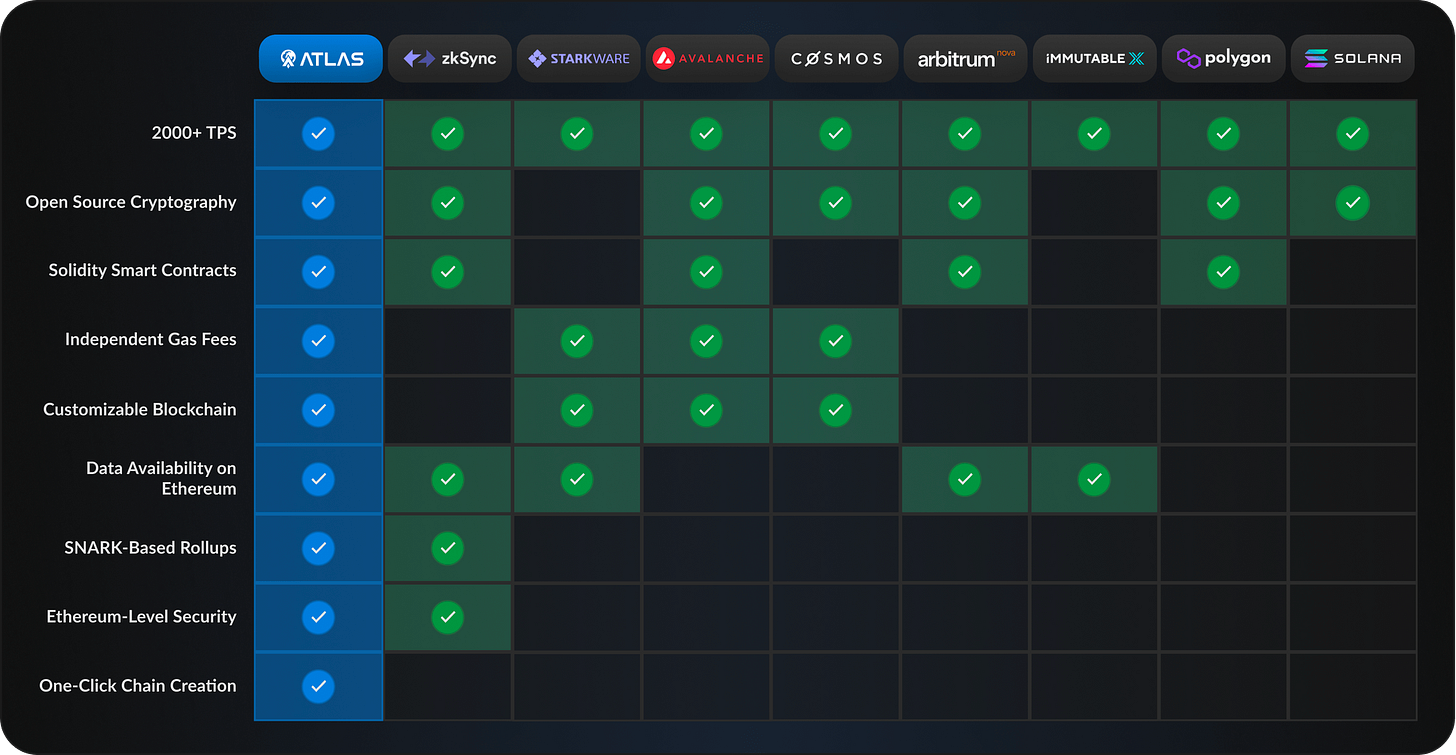Image resolution: width=1456 pixels, height=755 pixels.
Task: Click Cosmos checkmark for Open Source Cryptography
Action: click(x=835, y=202)
